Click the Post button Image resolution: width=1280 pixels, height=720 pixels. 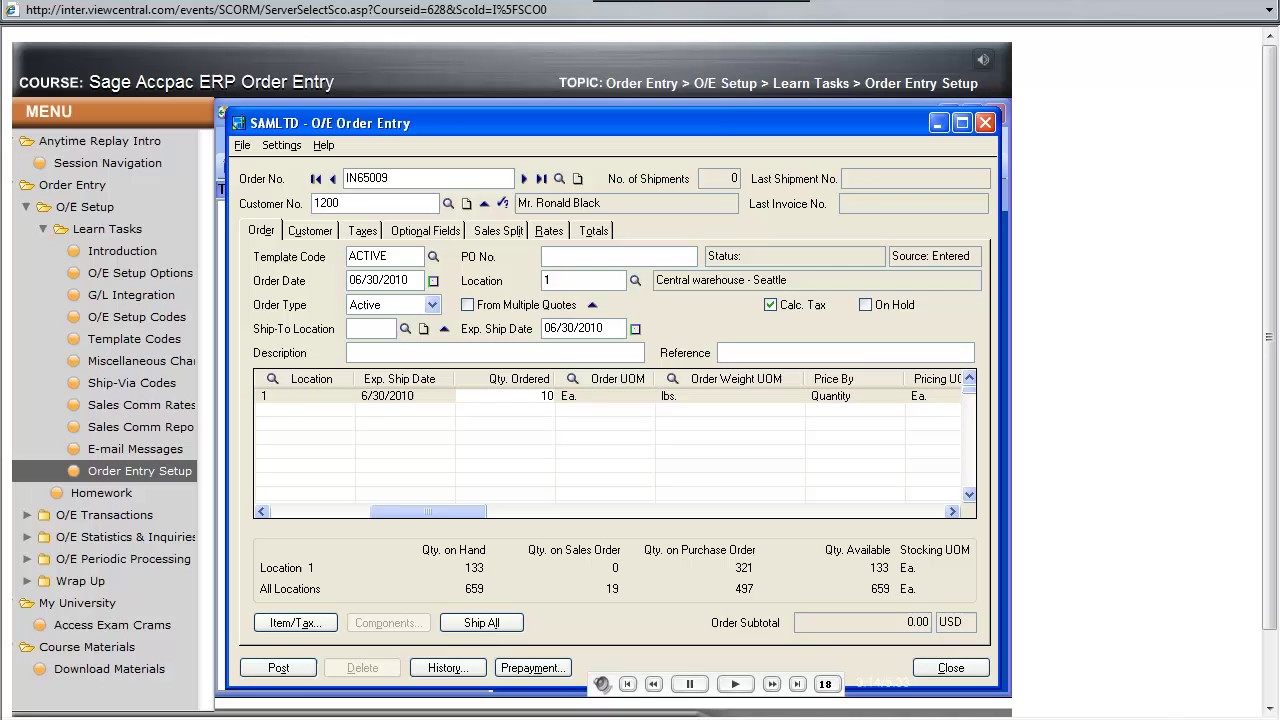[279, 668]
